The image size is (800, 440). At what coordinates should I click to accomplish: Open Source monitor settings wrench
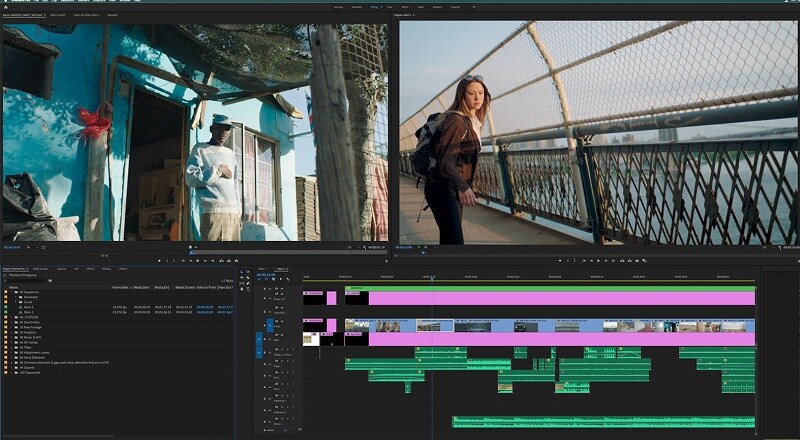click(x=364, y=247)
